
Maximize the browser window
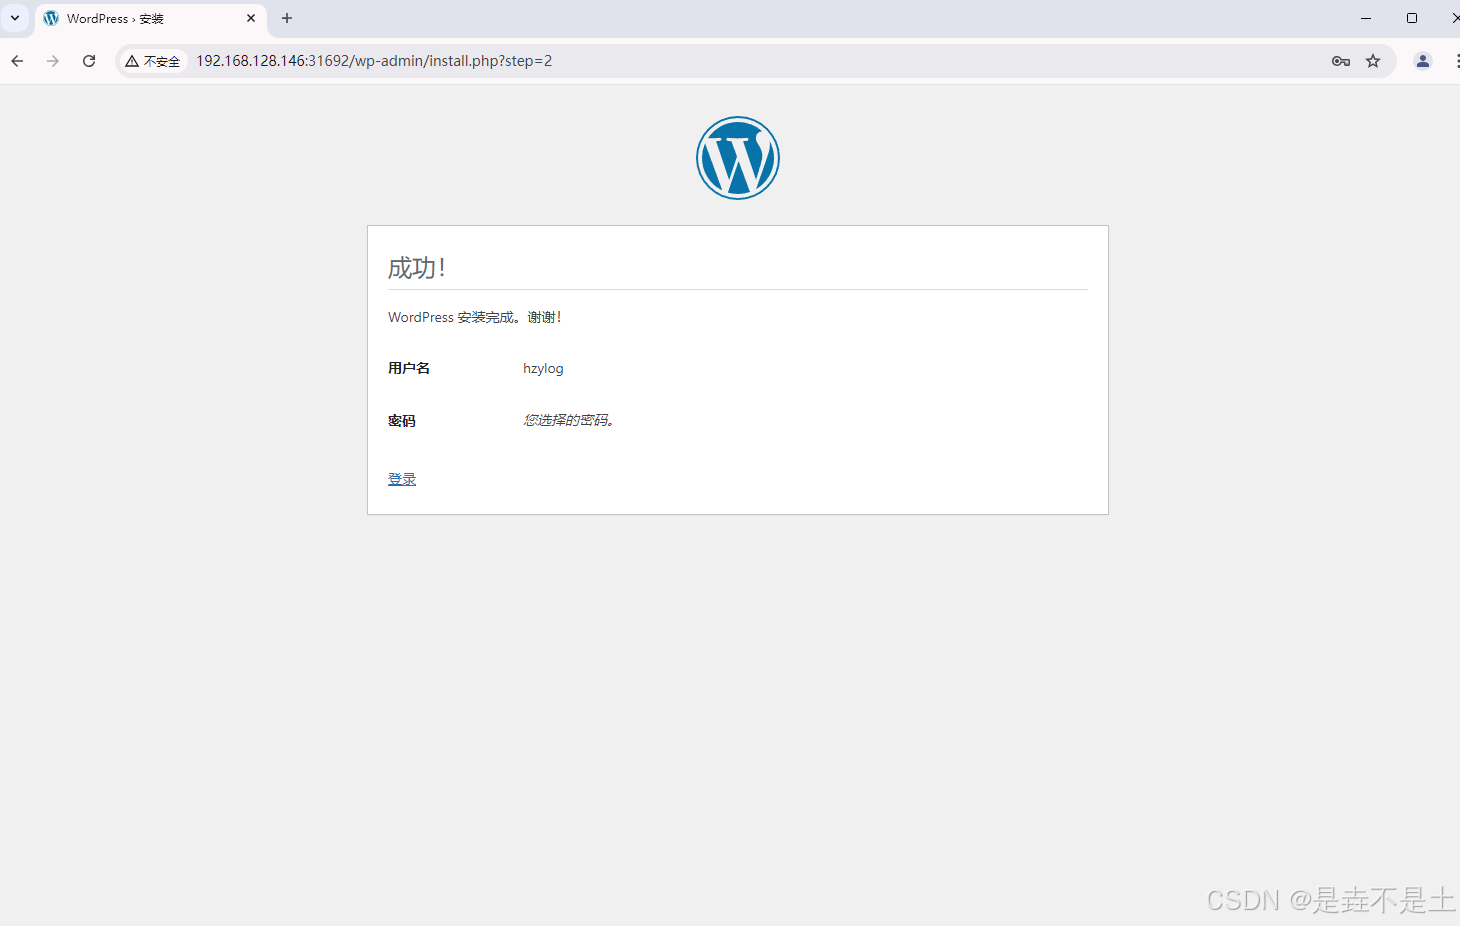click(x=1412, y=18)
